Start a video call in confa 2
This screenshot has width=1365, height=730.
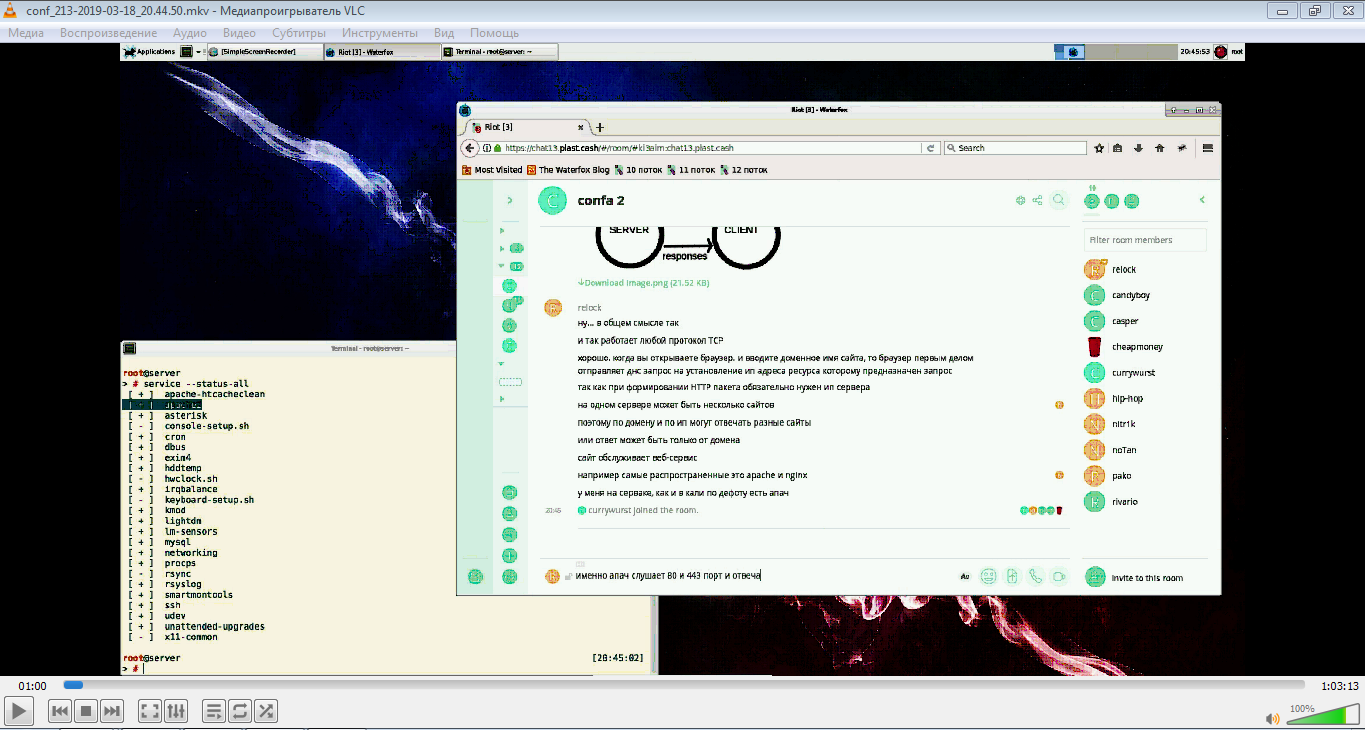(1059, 576)
